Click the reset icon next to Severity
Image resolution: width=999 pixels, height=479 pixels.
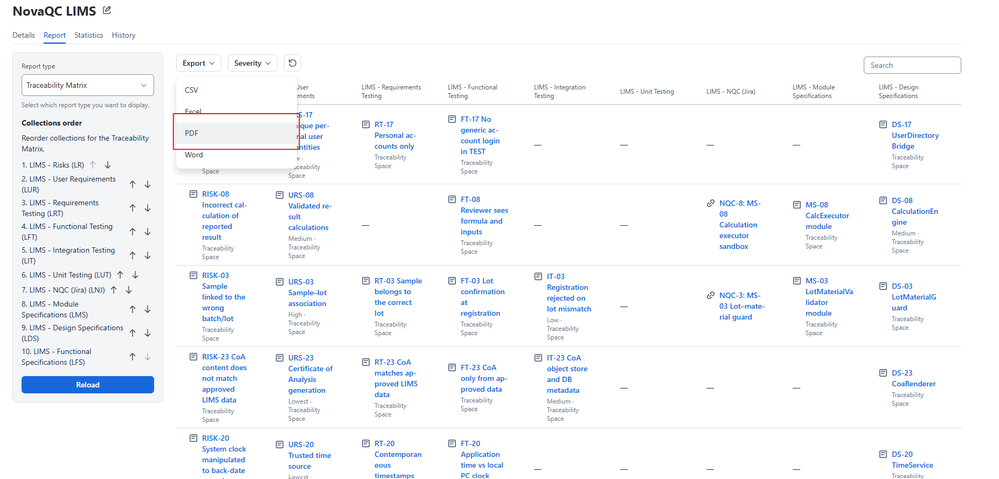click(292, 63)
